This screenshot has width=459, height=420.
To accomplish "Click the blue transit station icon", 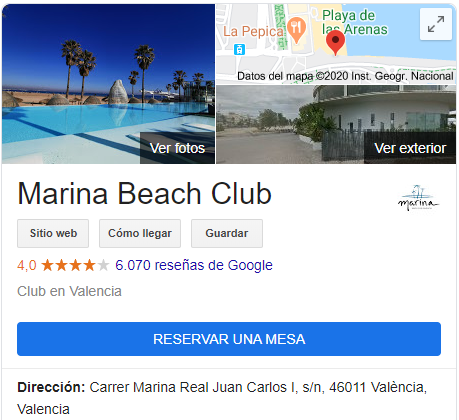I will [x=239, y=49].
